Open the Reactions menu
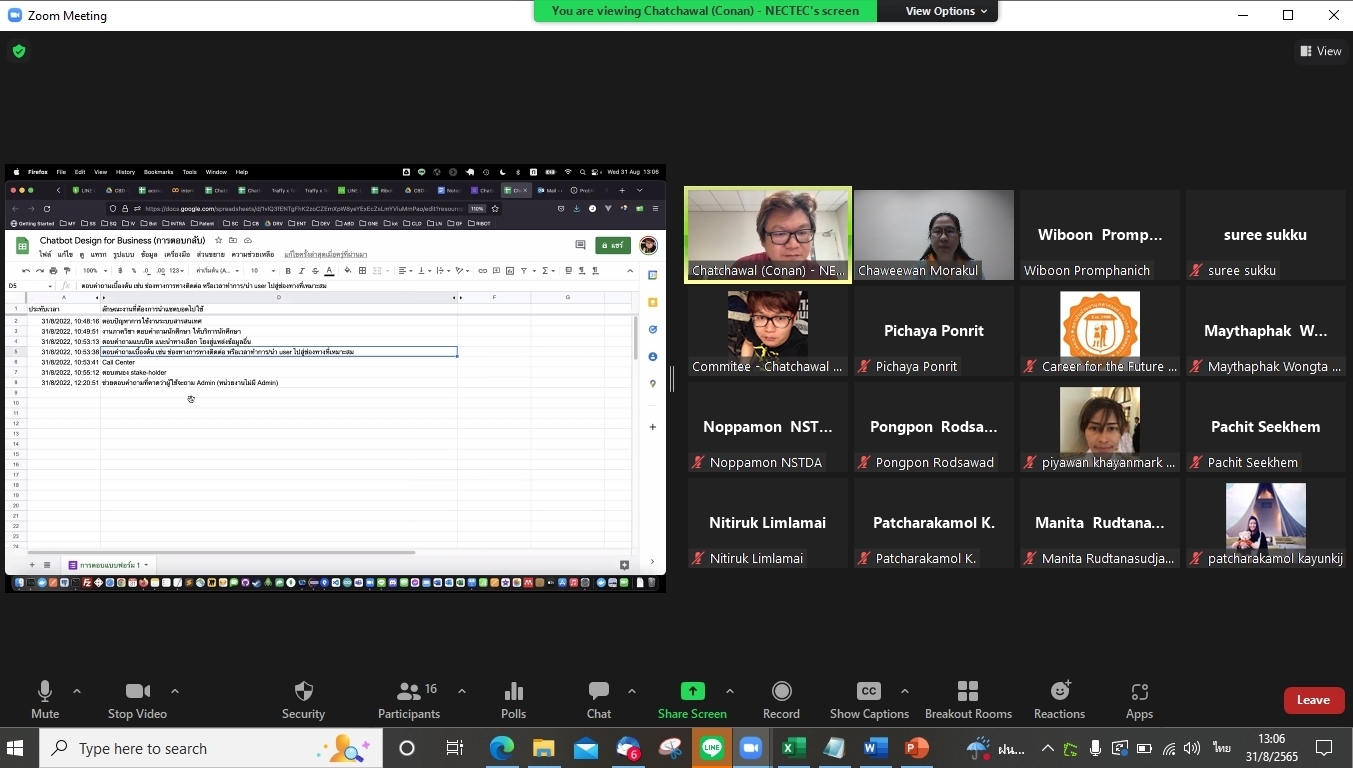Image resolution: width=1353 pixels, height=768 pixels. click(x=1059, y=699)
